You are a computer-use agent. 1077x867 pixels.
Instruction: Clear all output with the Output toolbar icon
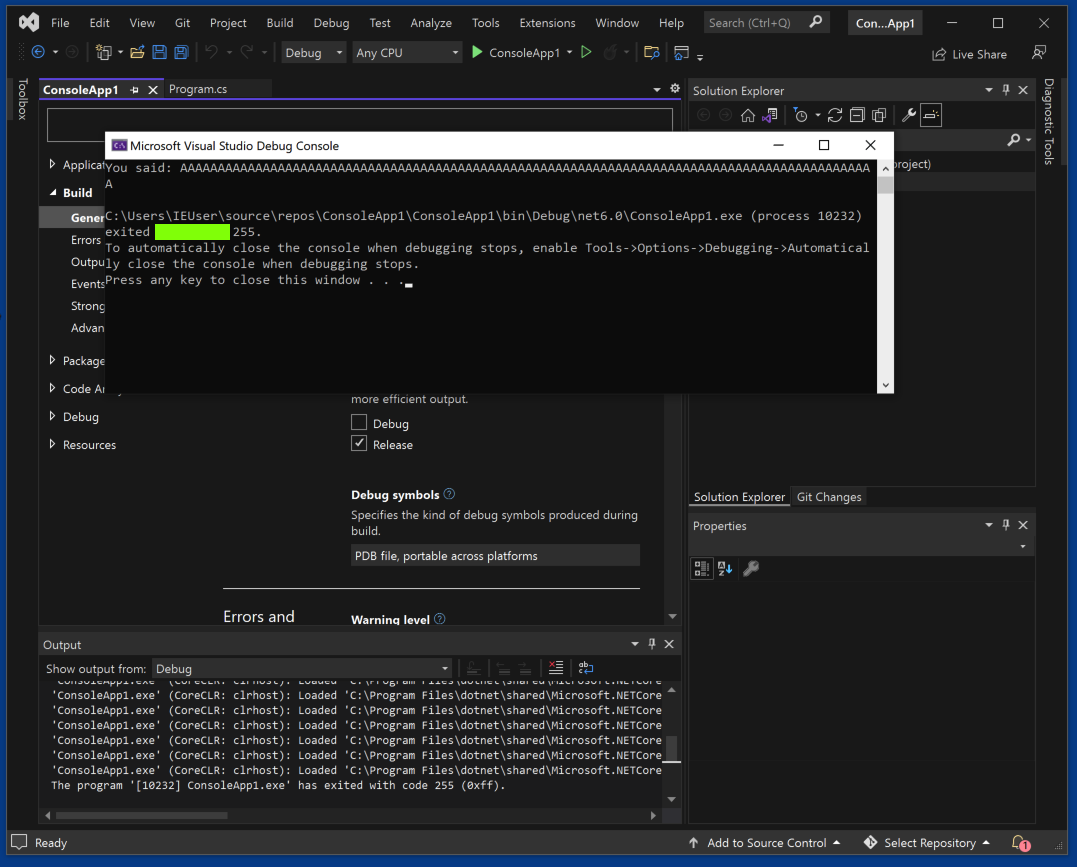tap(556, 667)
